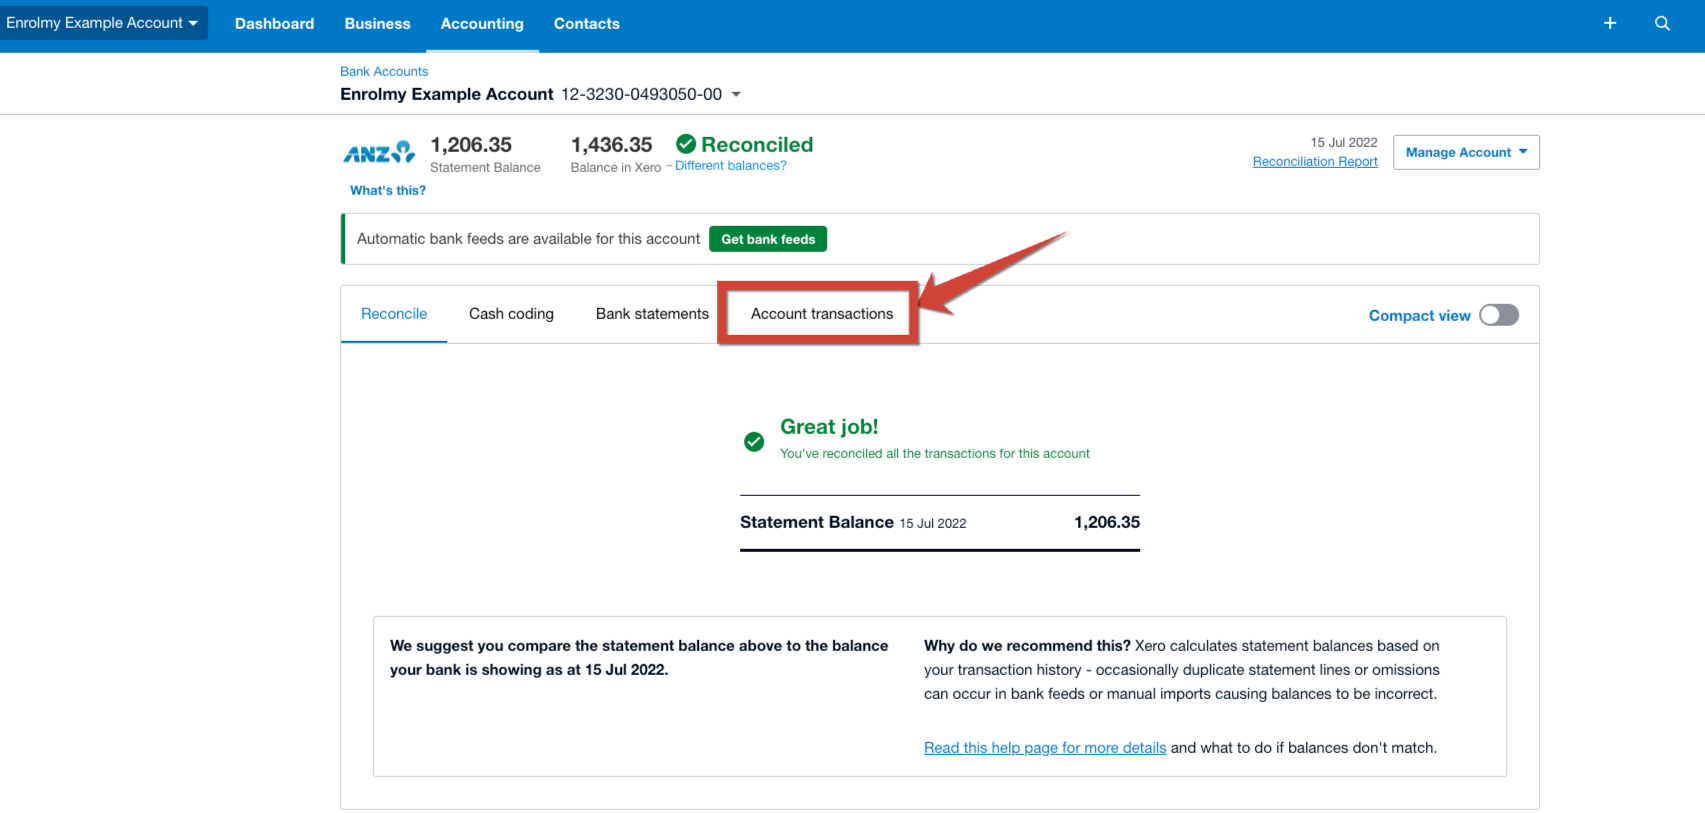Viewport: 1705px width, 813px height.
Task: Click the plus create-new icon
Action: [x=1610, y=23]
